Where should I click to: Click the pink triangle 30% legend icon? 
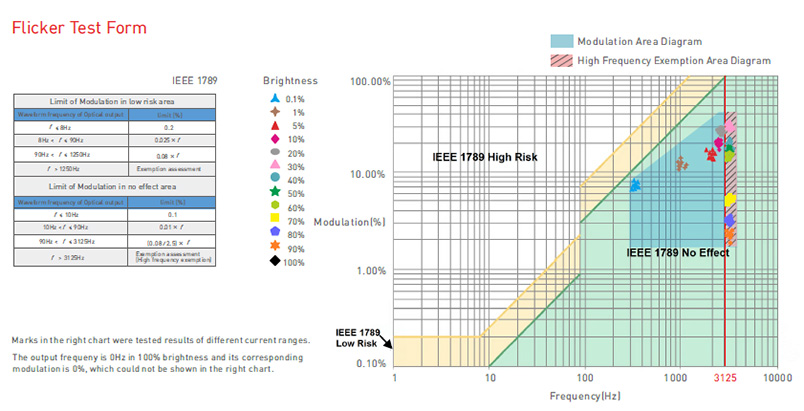(275, 165)
